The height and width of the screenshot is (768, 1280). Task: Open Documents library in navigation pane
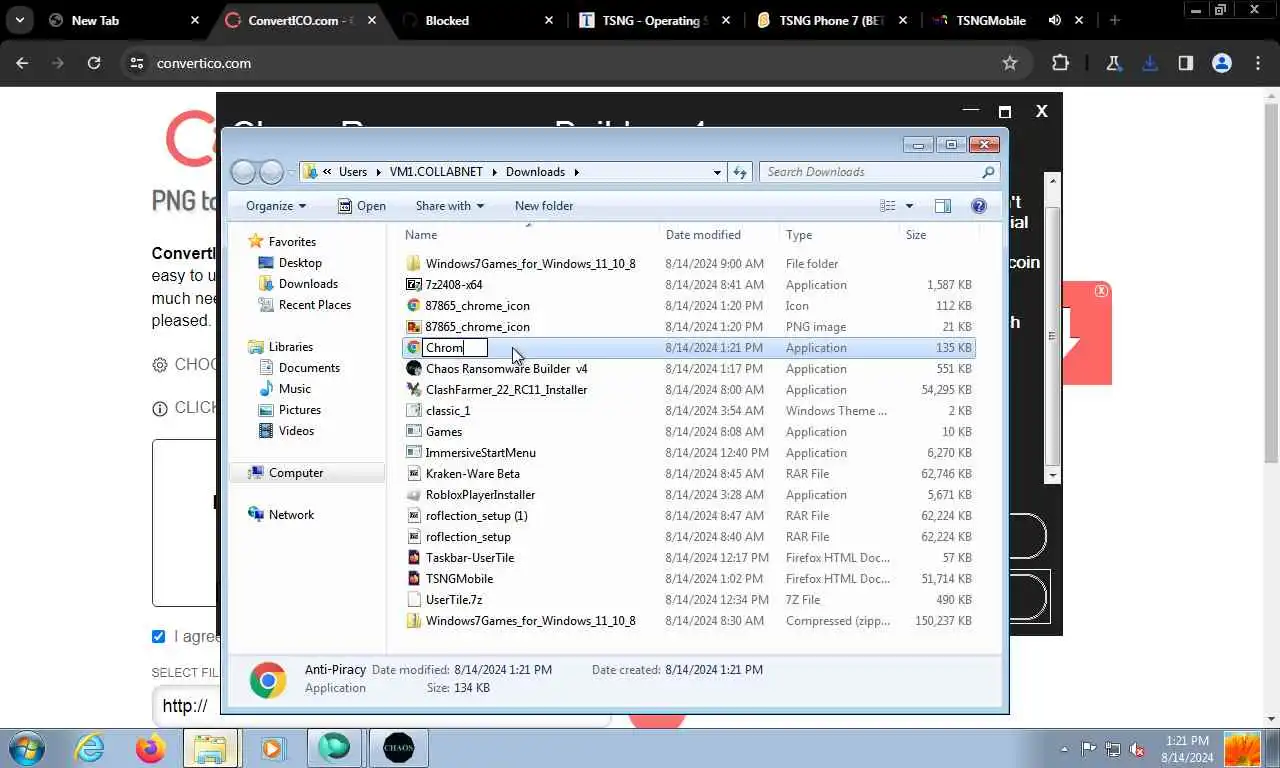[x=309, y=368]
